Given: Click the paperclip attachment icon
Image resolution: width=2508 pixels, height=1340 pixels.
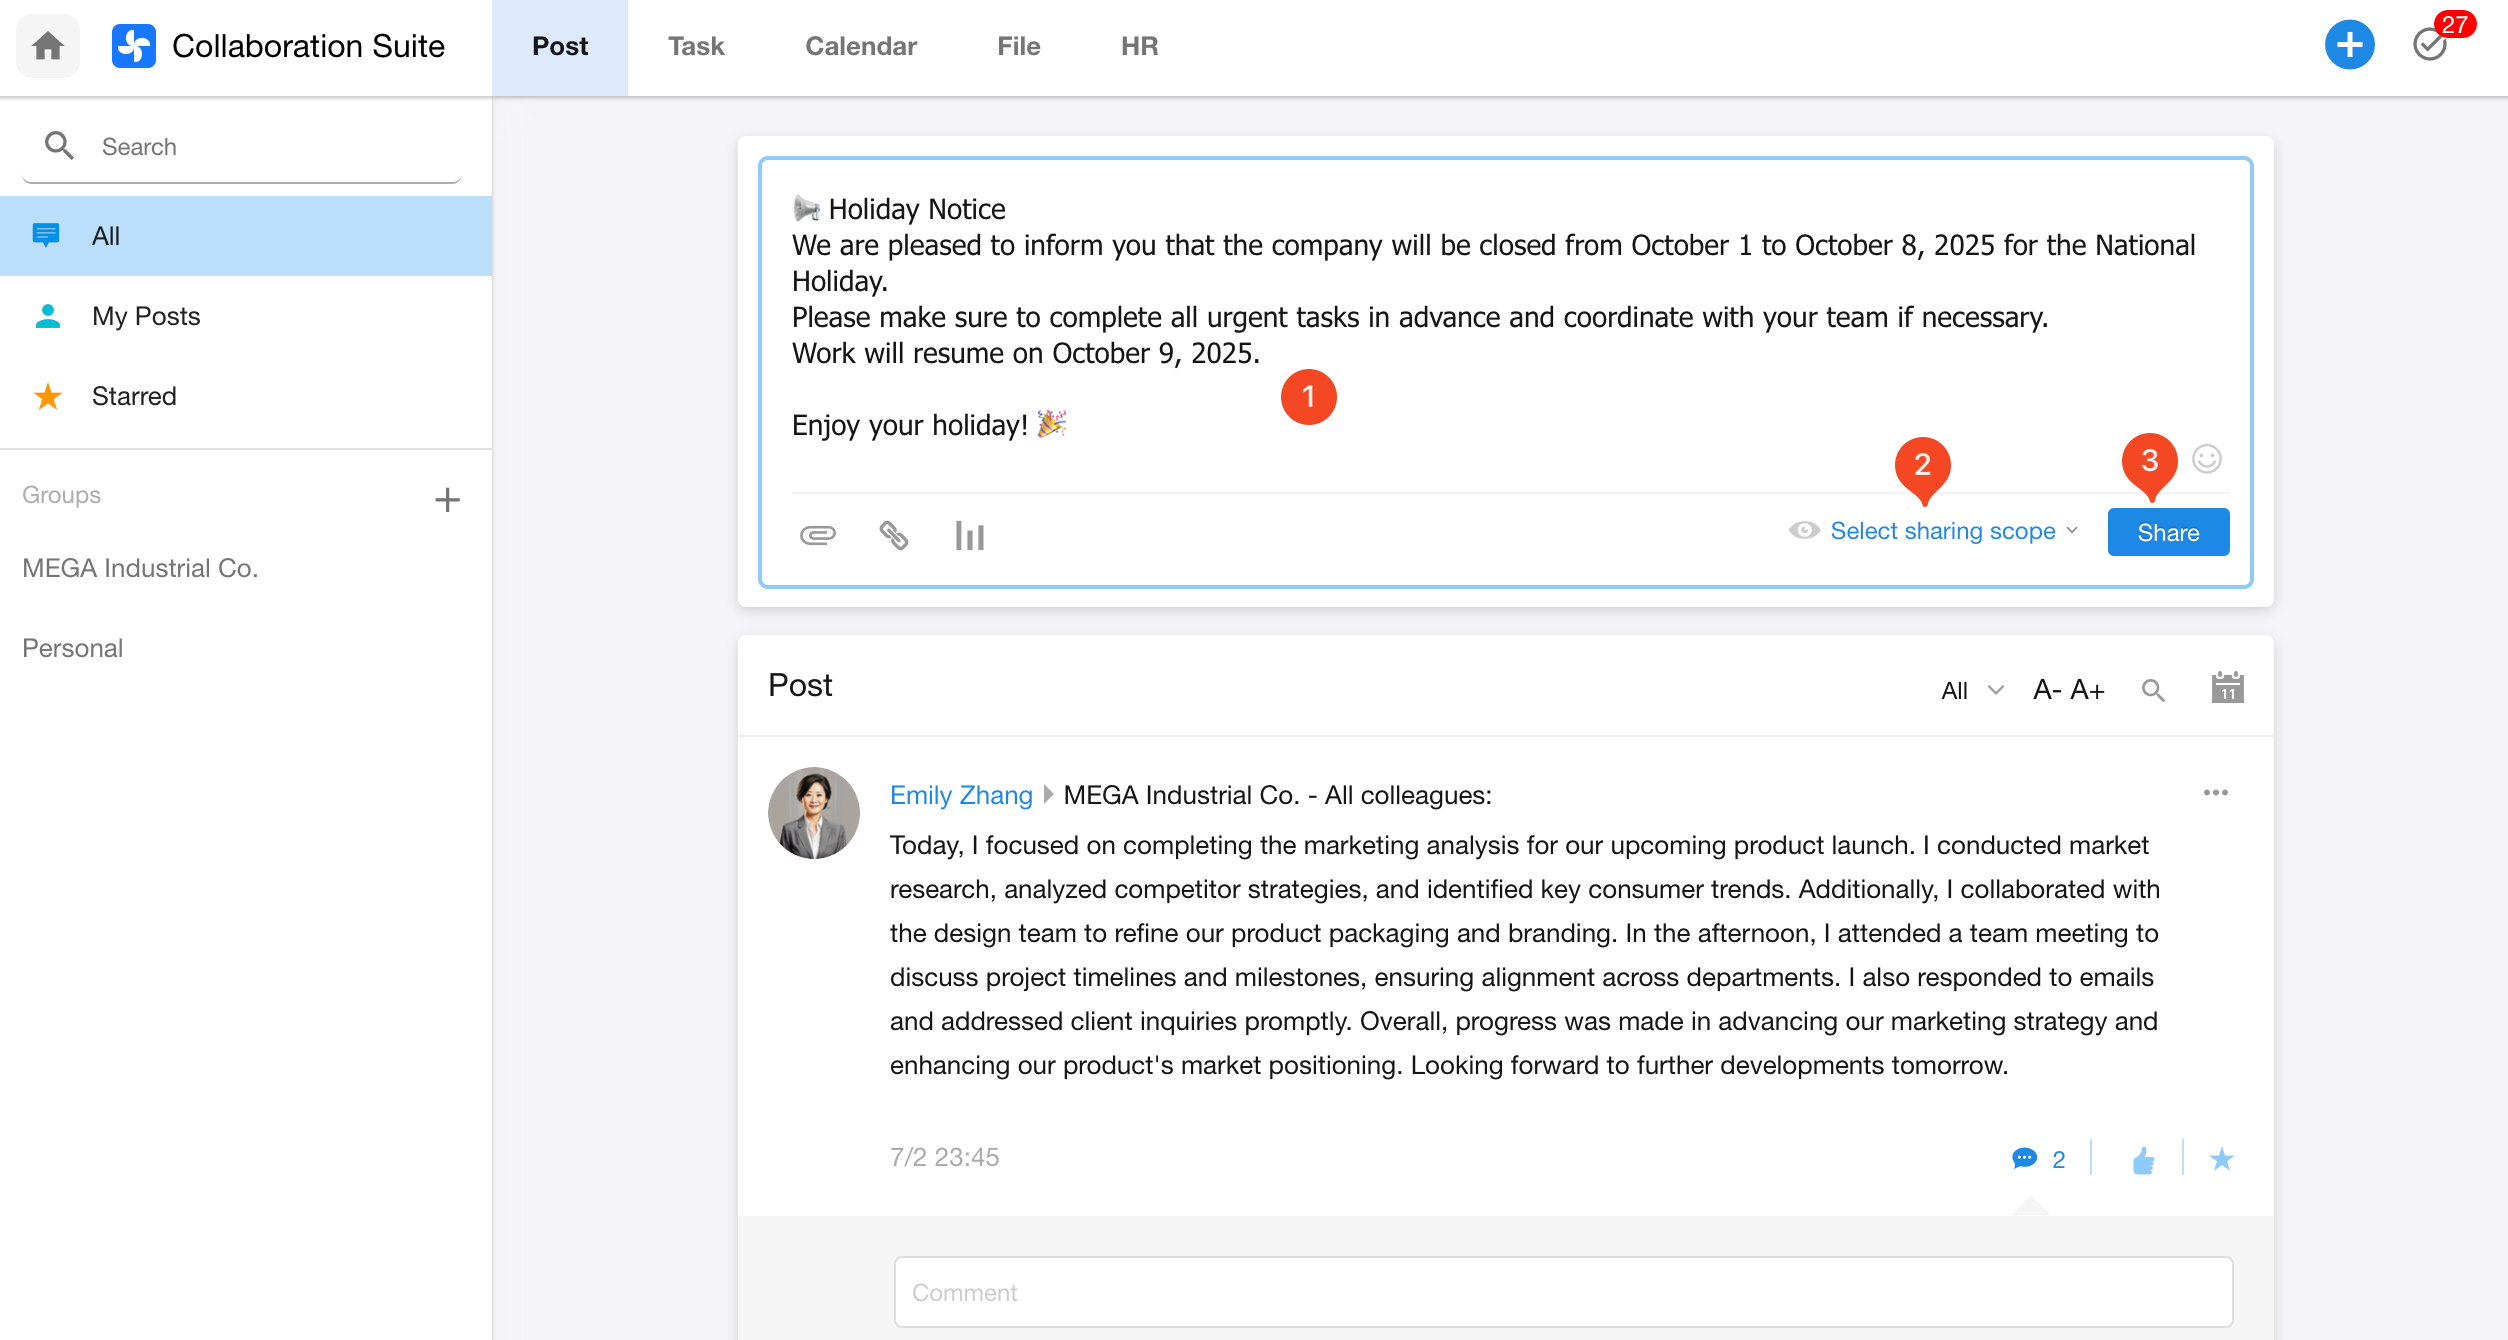Looking at the screenshot, I should [817, 535].
